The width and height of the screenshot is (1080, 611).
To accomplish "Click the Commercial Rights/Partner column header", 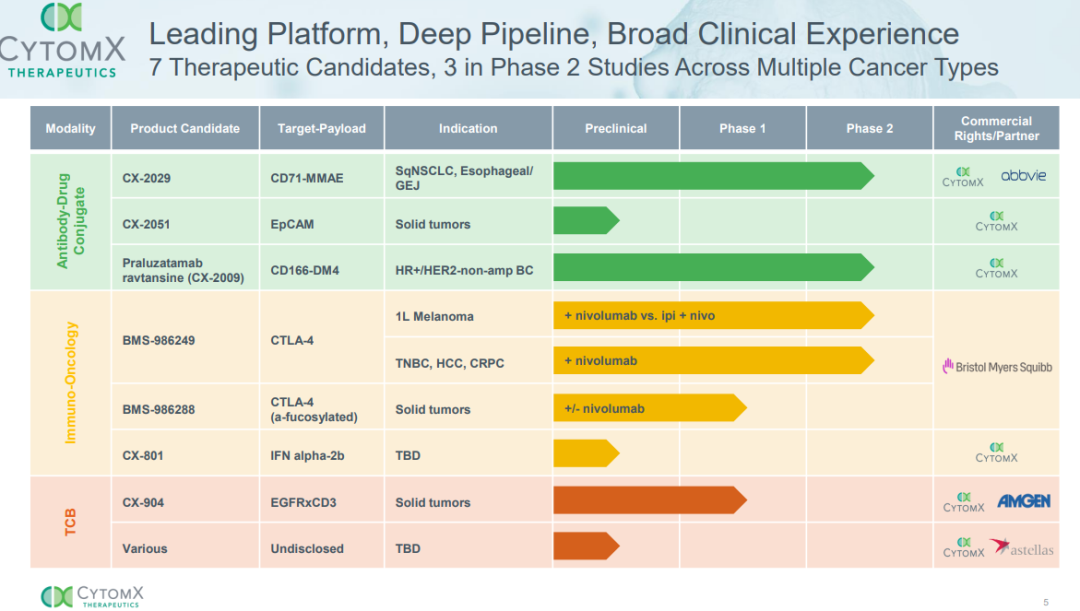I will tap(996, 128).
